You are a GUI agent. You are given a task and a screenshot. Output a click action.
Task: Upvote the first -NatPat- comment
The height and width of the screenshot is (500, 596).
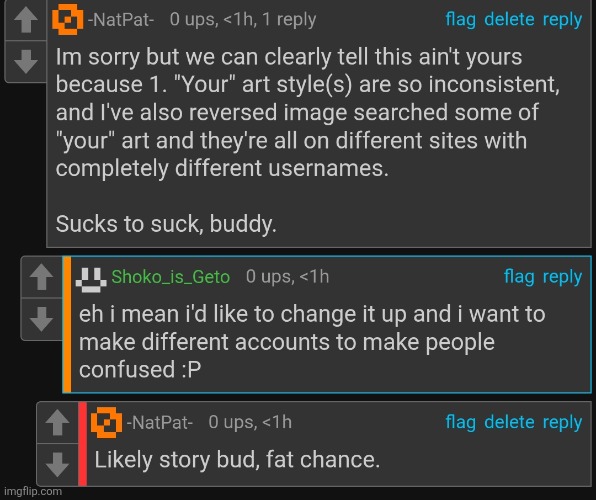(x=25, y=19)
